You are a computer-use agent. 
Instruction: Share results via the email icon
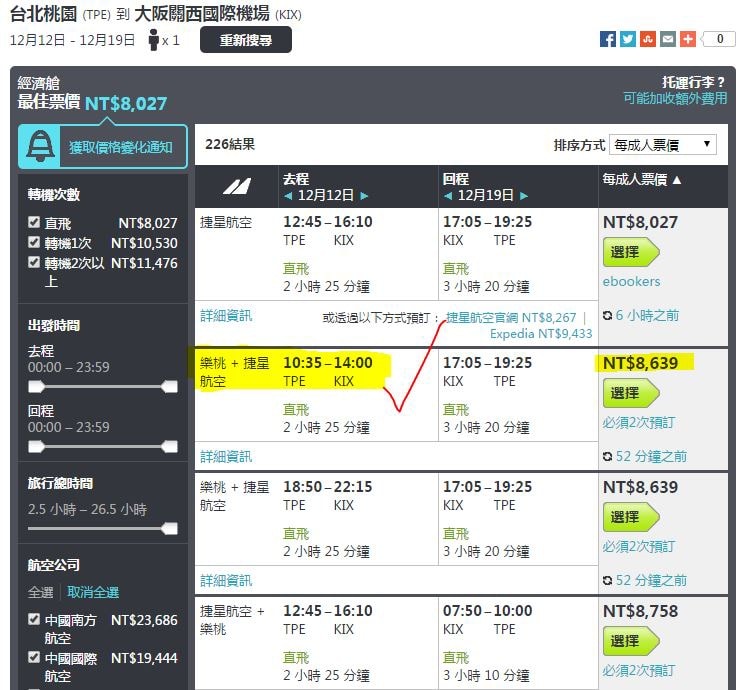[x=668, y=39]
